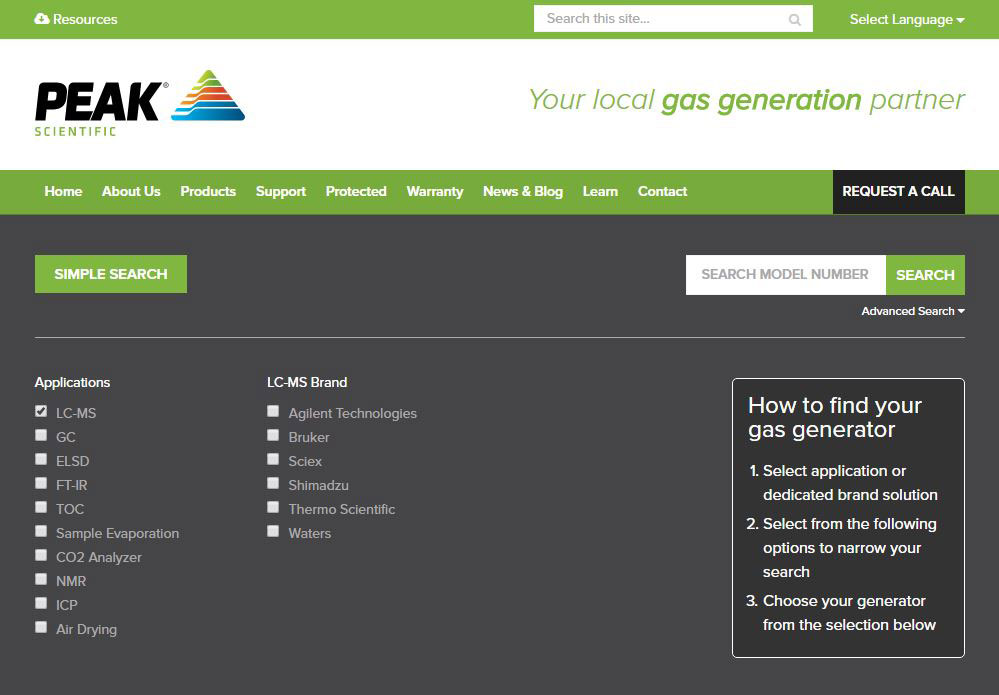Check the Sample Evaporation checkbox
Image resolution: width=999 pixels, height=695 pixels.
(41, 531)
